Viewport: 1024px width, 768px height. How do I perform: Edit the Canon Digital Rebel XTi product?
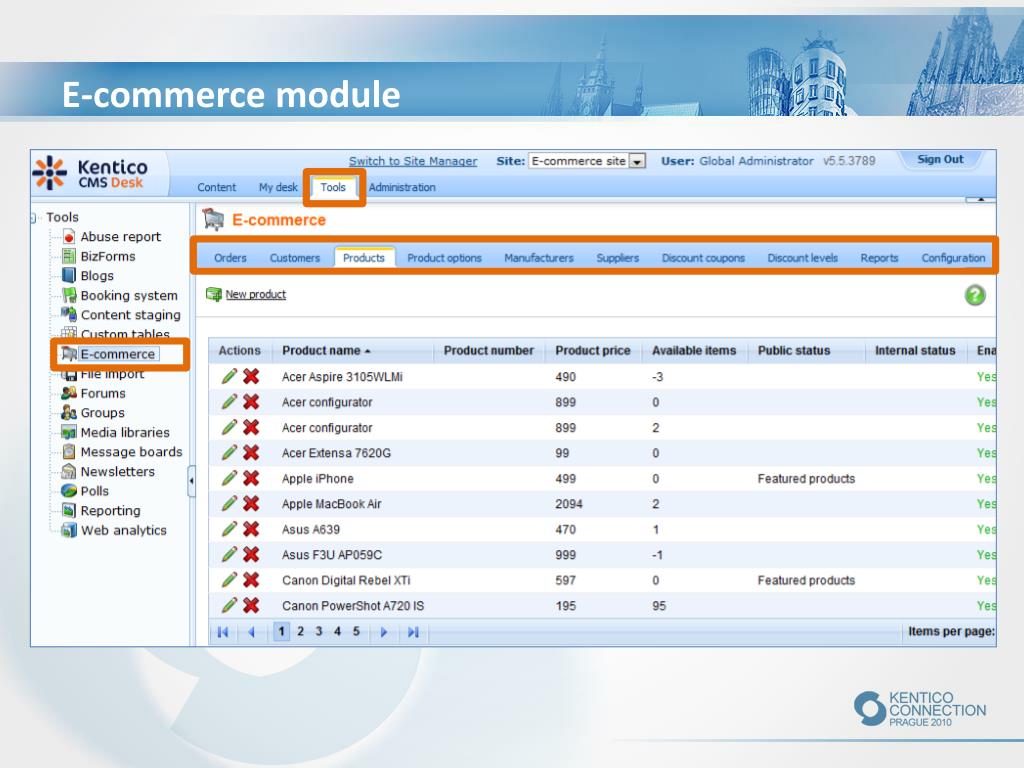pyautogui.click(x=229, y=580)
